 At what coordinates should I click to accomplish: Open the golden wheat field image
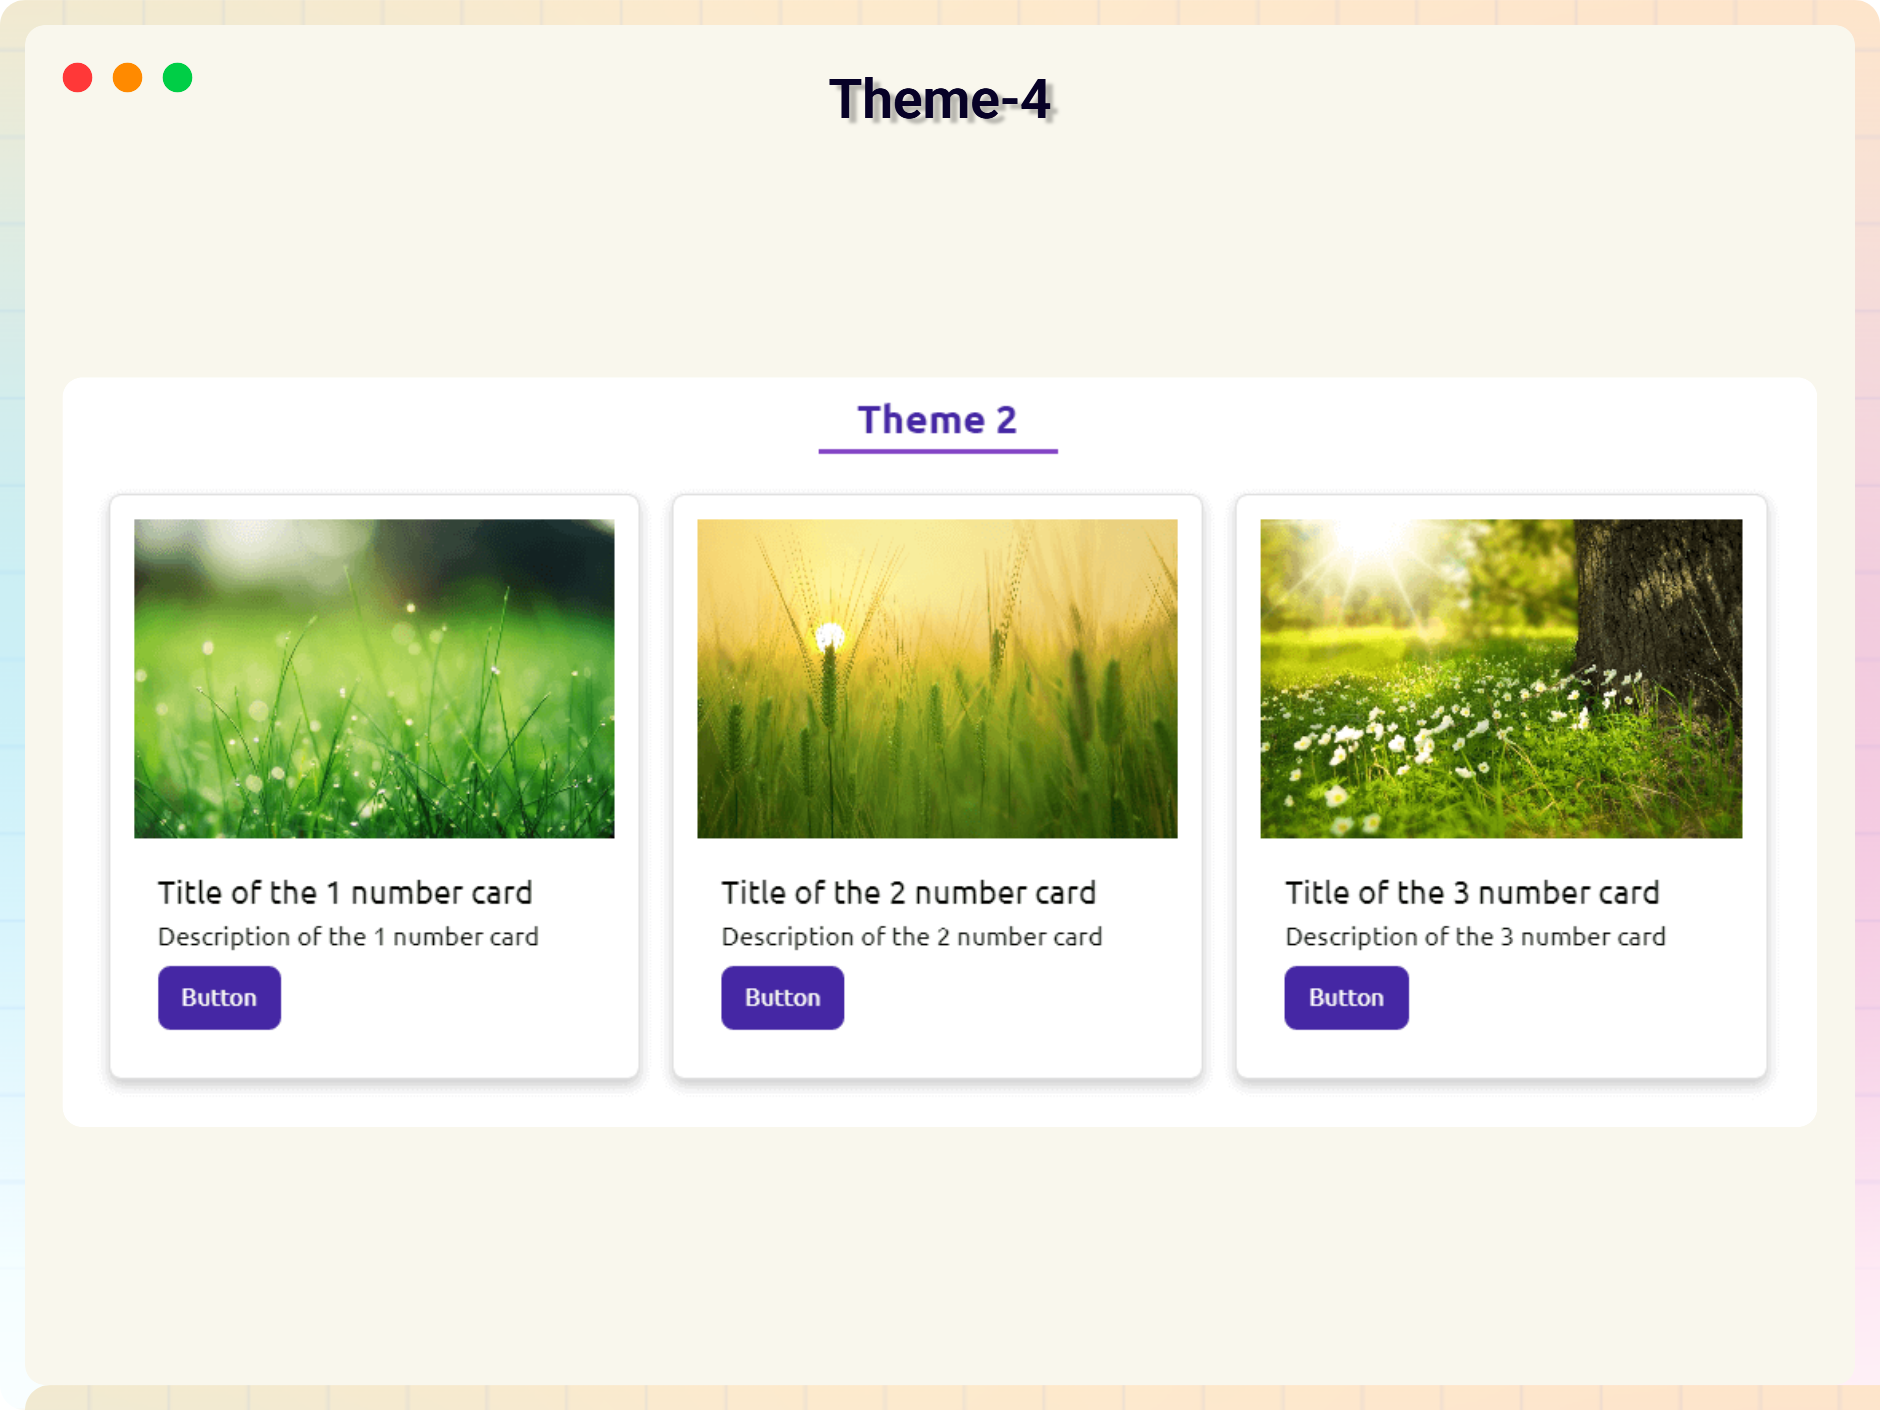937,678
